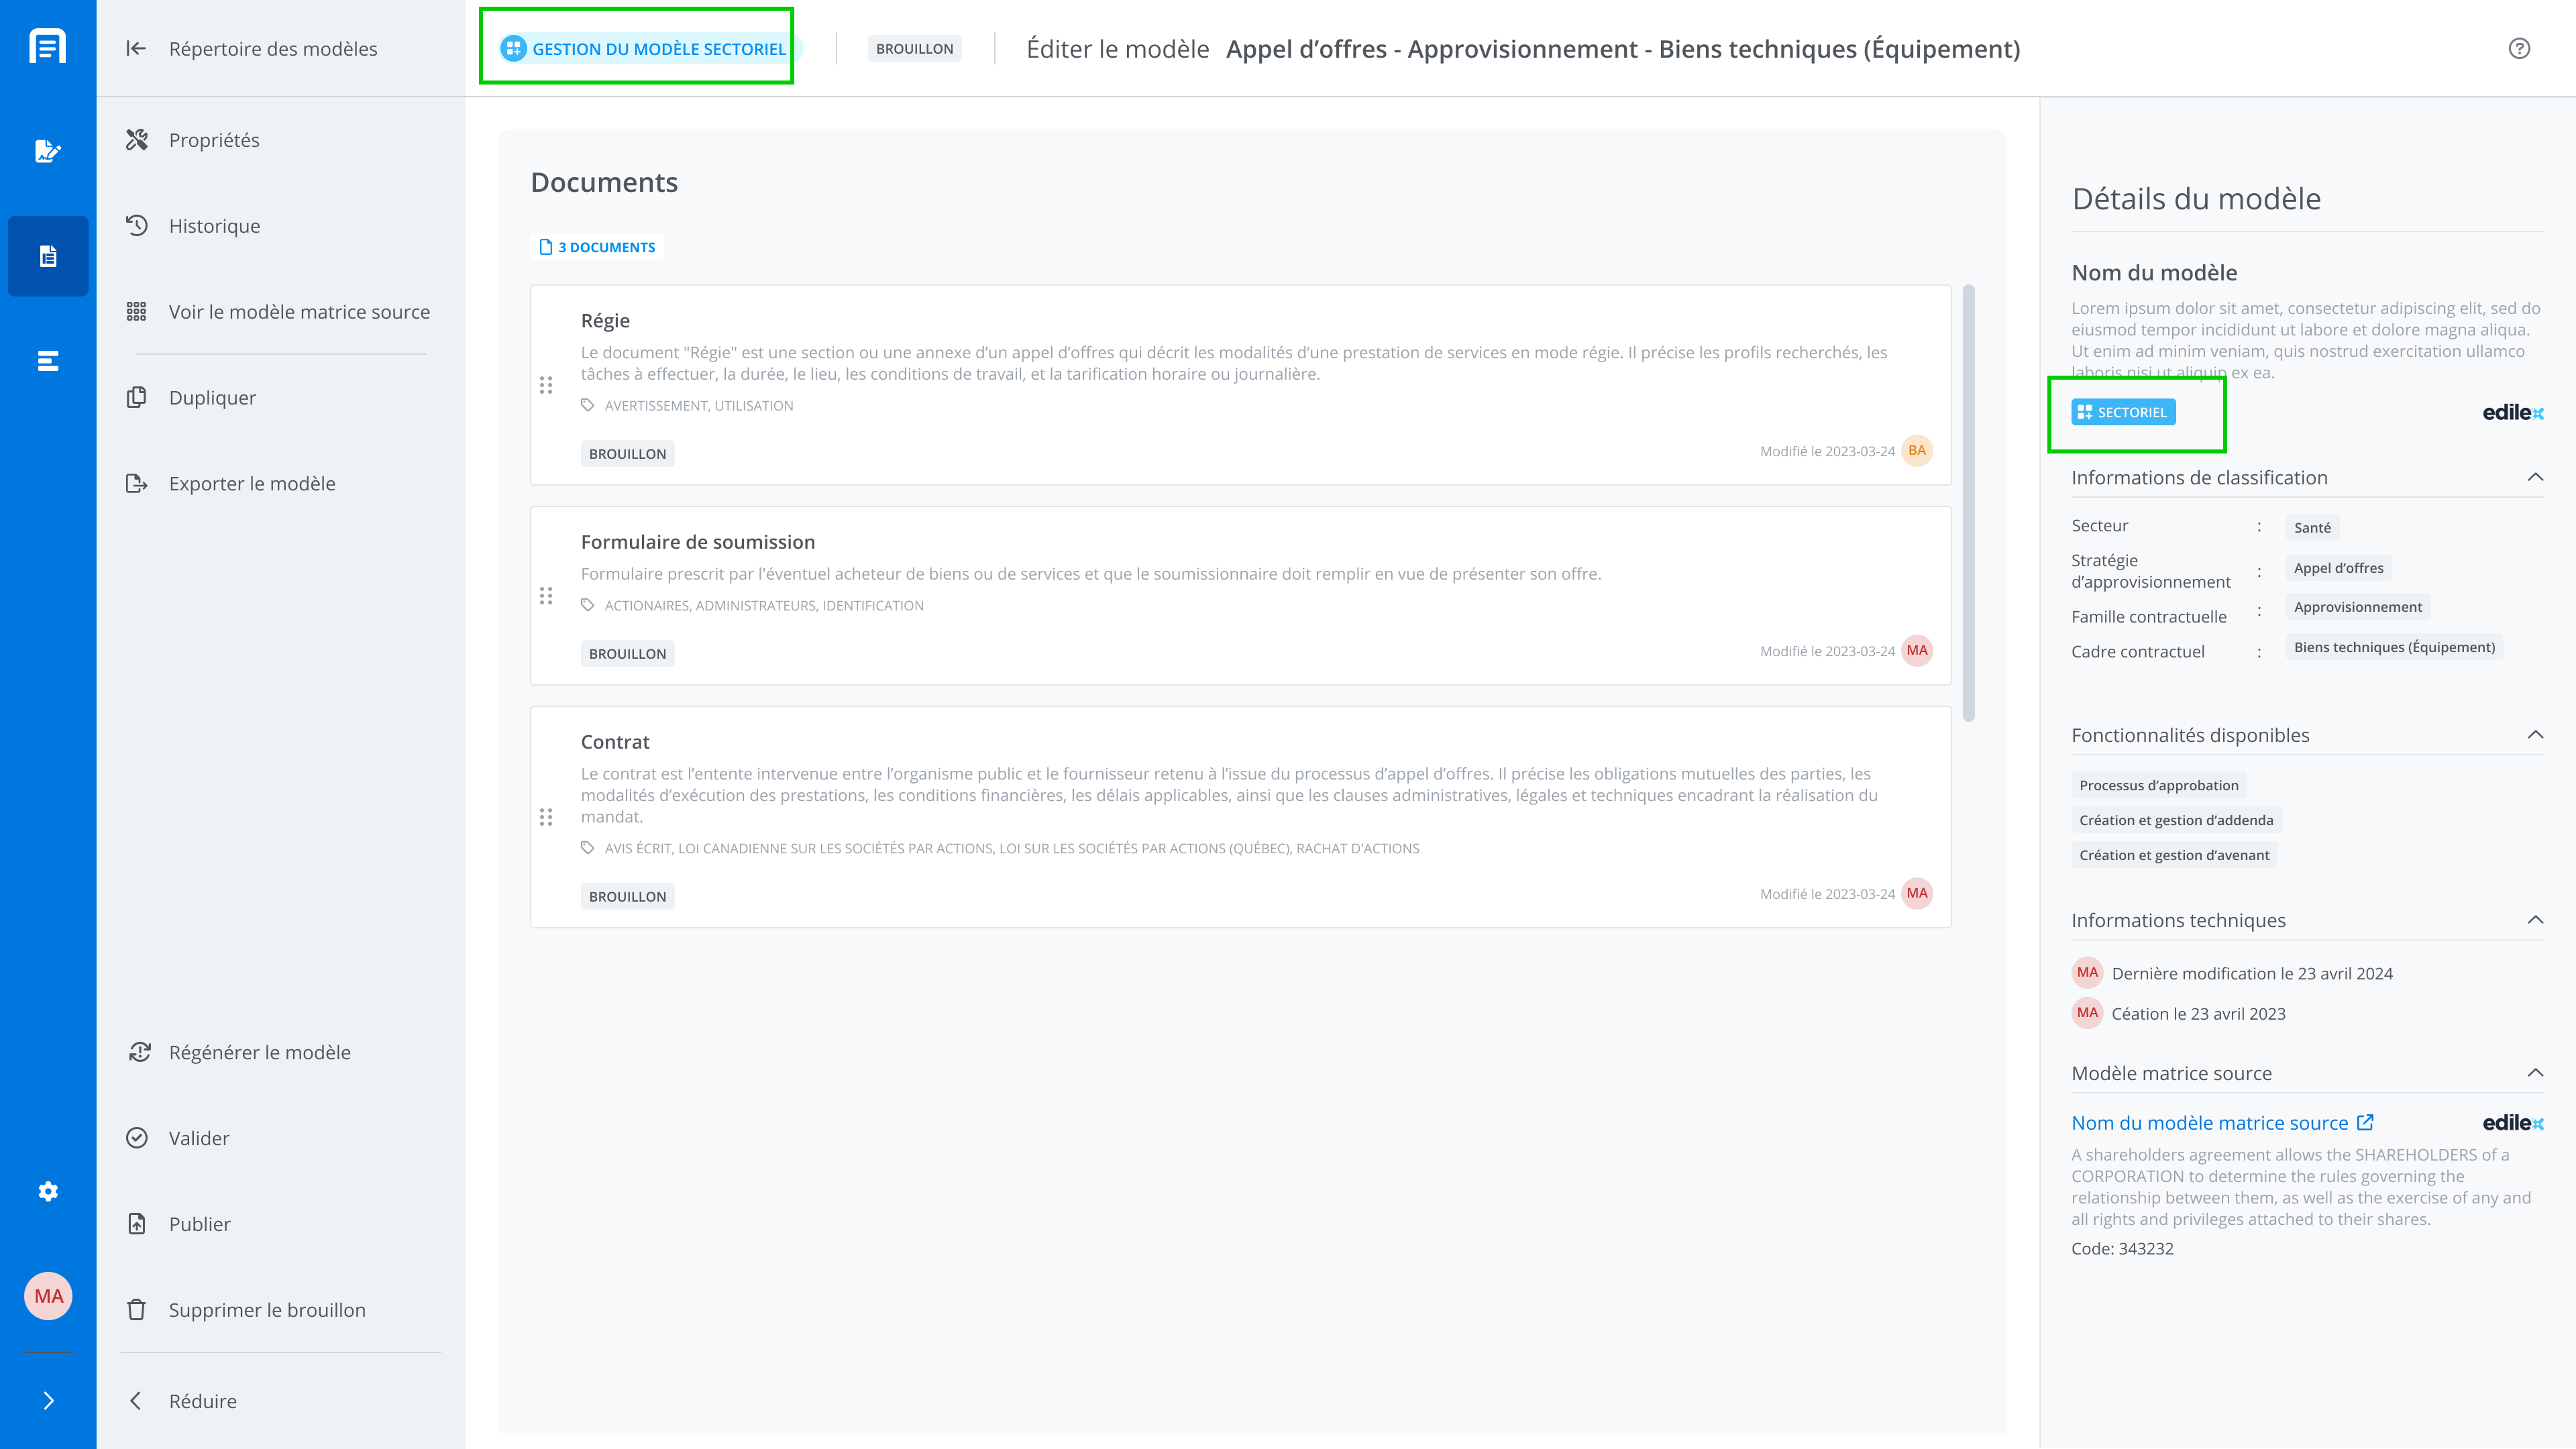Select the list lines icon in sidebar
2576x1449 pixels.
[48, 361]
